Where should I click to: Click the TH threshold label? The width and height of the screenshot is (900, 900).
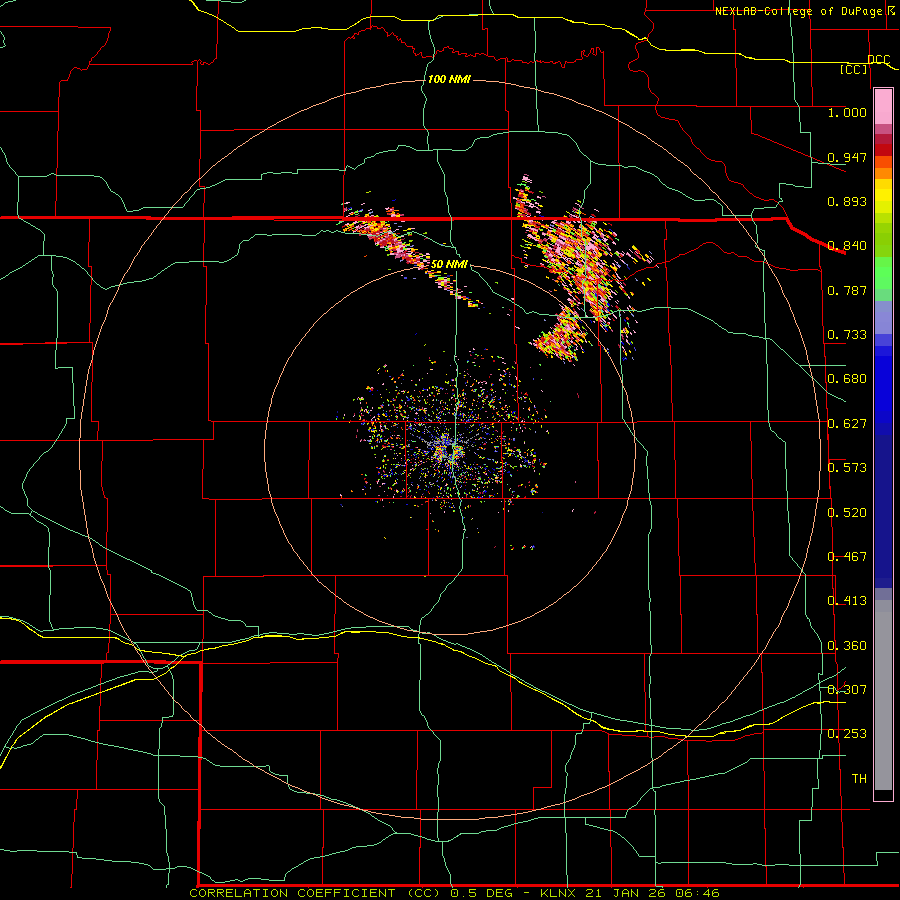coord(859,779)
